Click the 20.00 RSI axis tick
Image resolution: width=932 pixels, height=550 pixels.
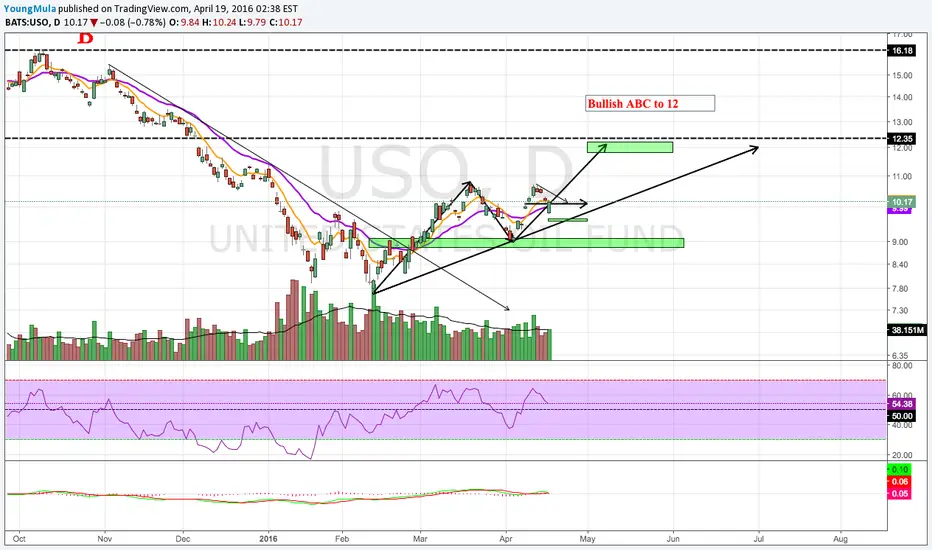point(902,455)
